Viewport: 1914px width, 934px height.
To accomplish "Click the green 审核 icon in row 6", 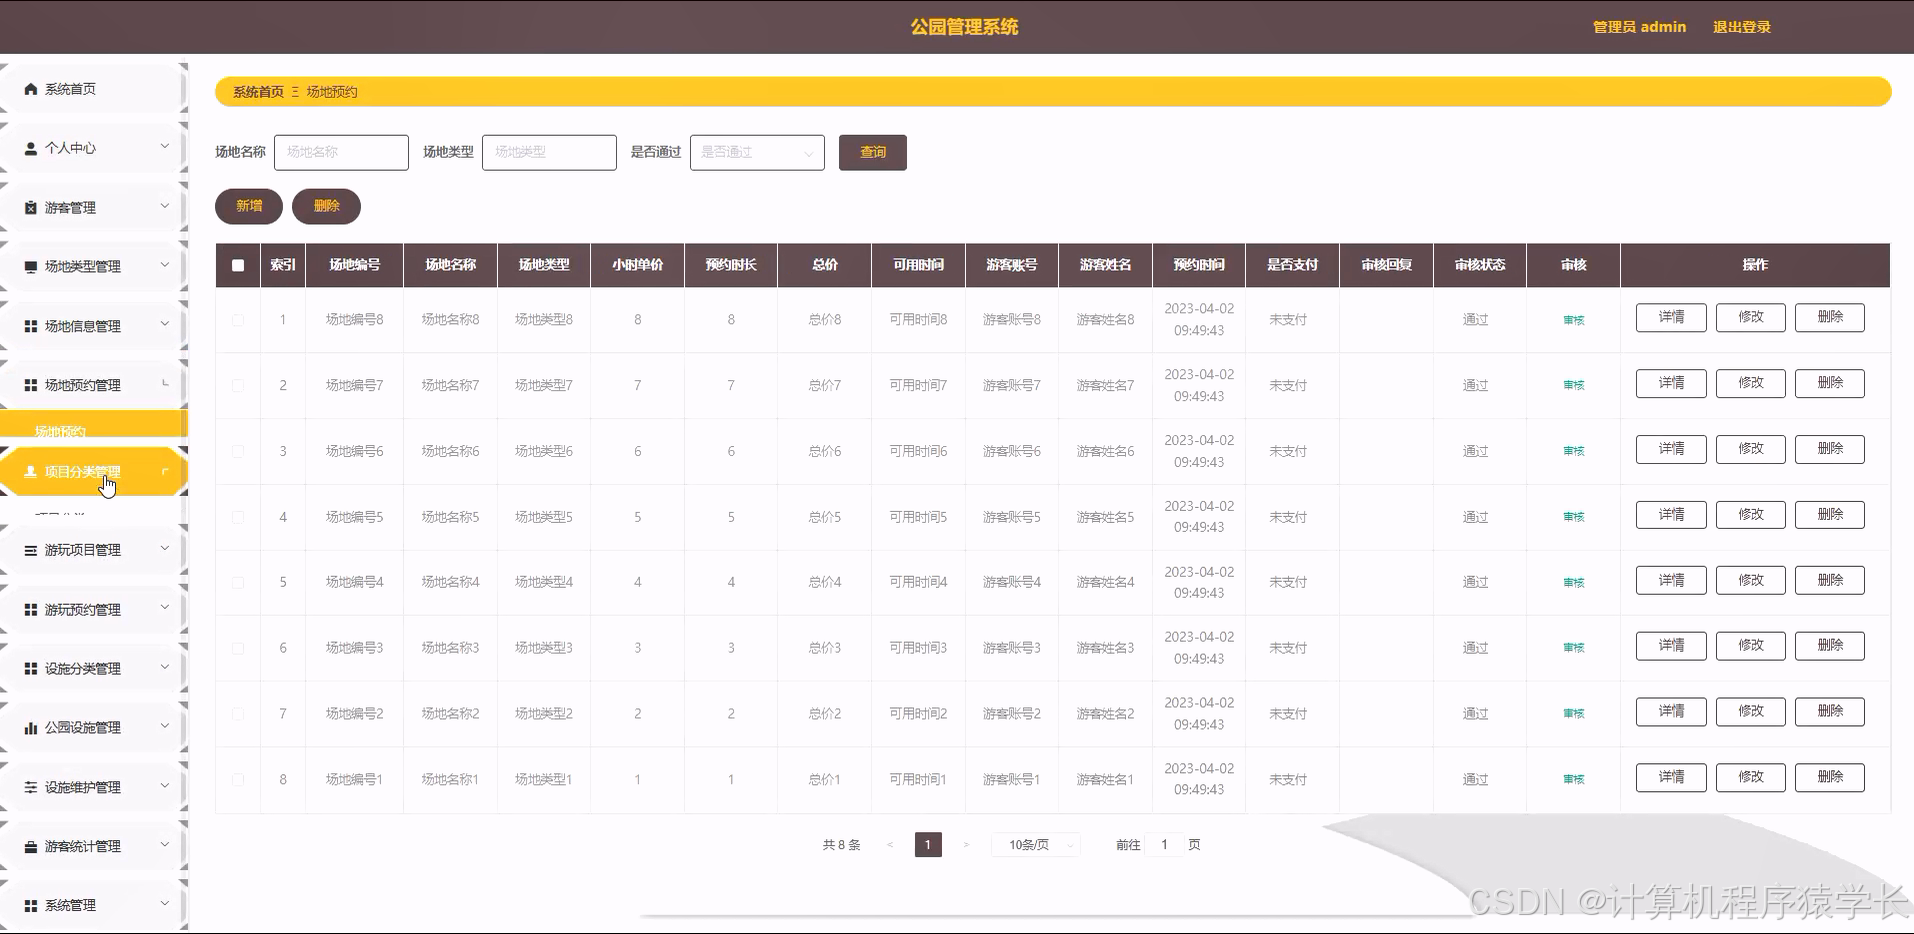I will point(1574,648).
